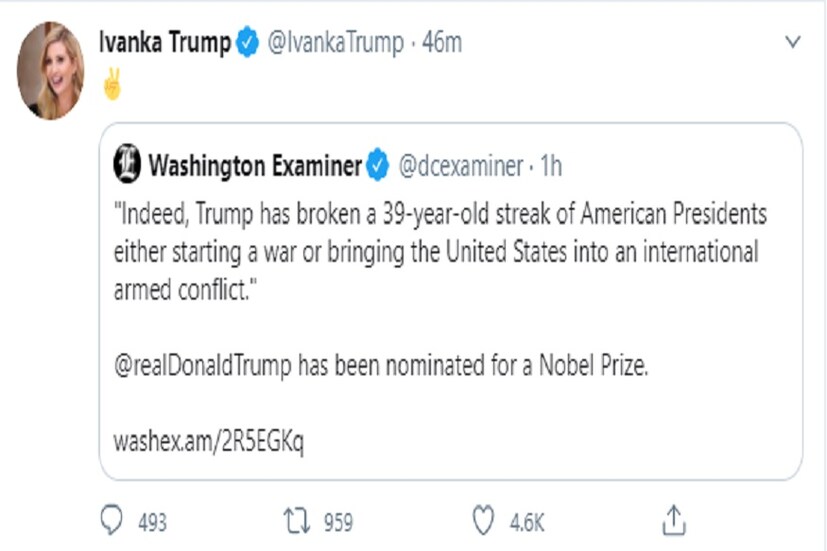The image size is (827, 551).
Task: Click the @dcexaminer handle
Action: click(459, 166)
